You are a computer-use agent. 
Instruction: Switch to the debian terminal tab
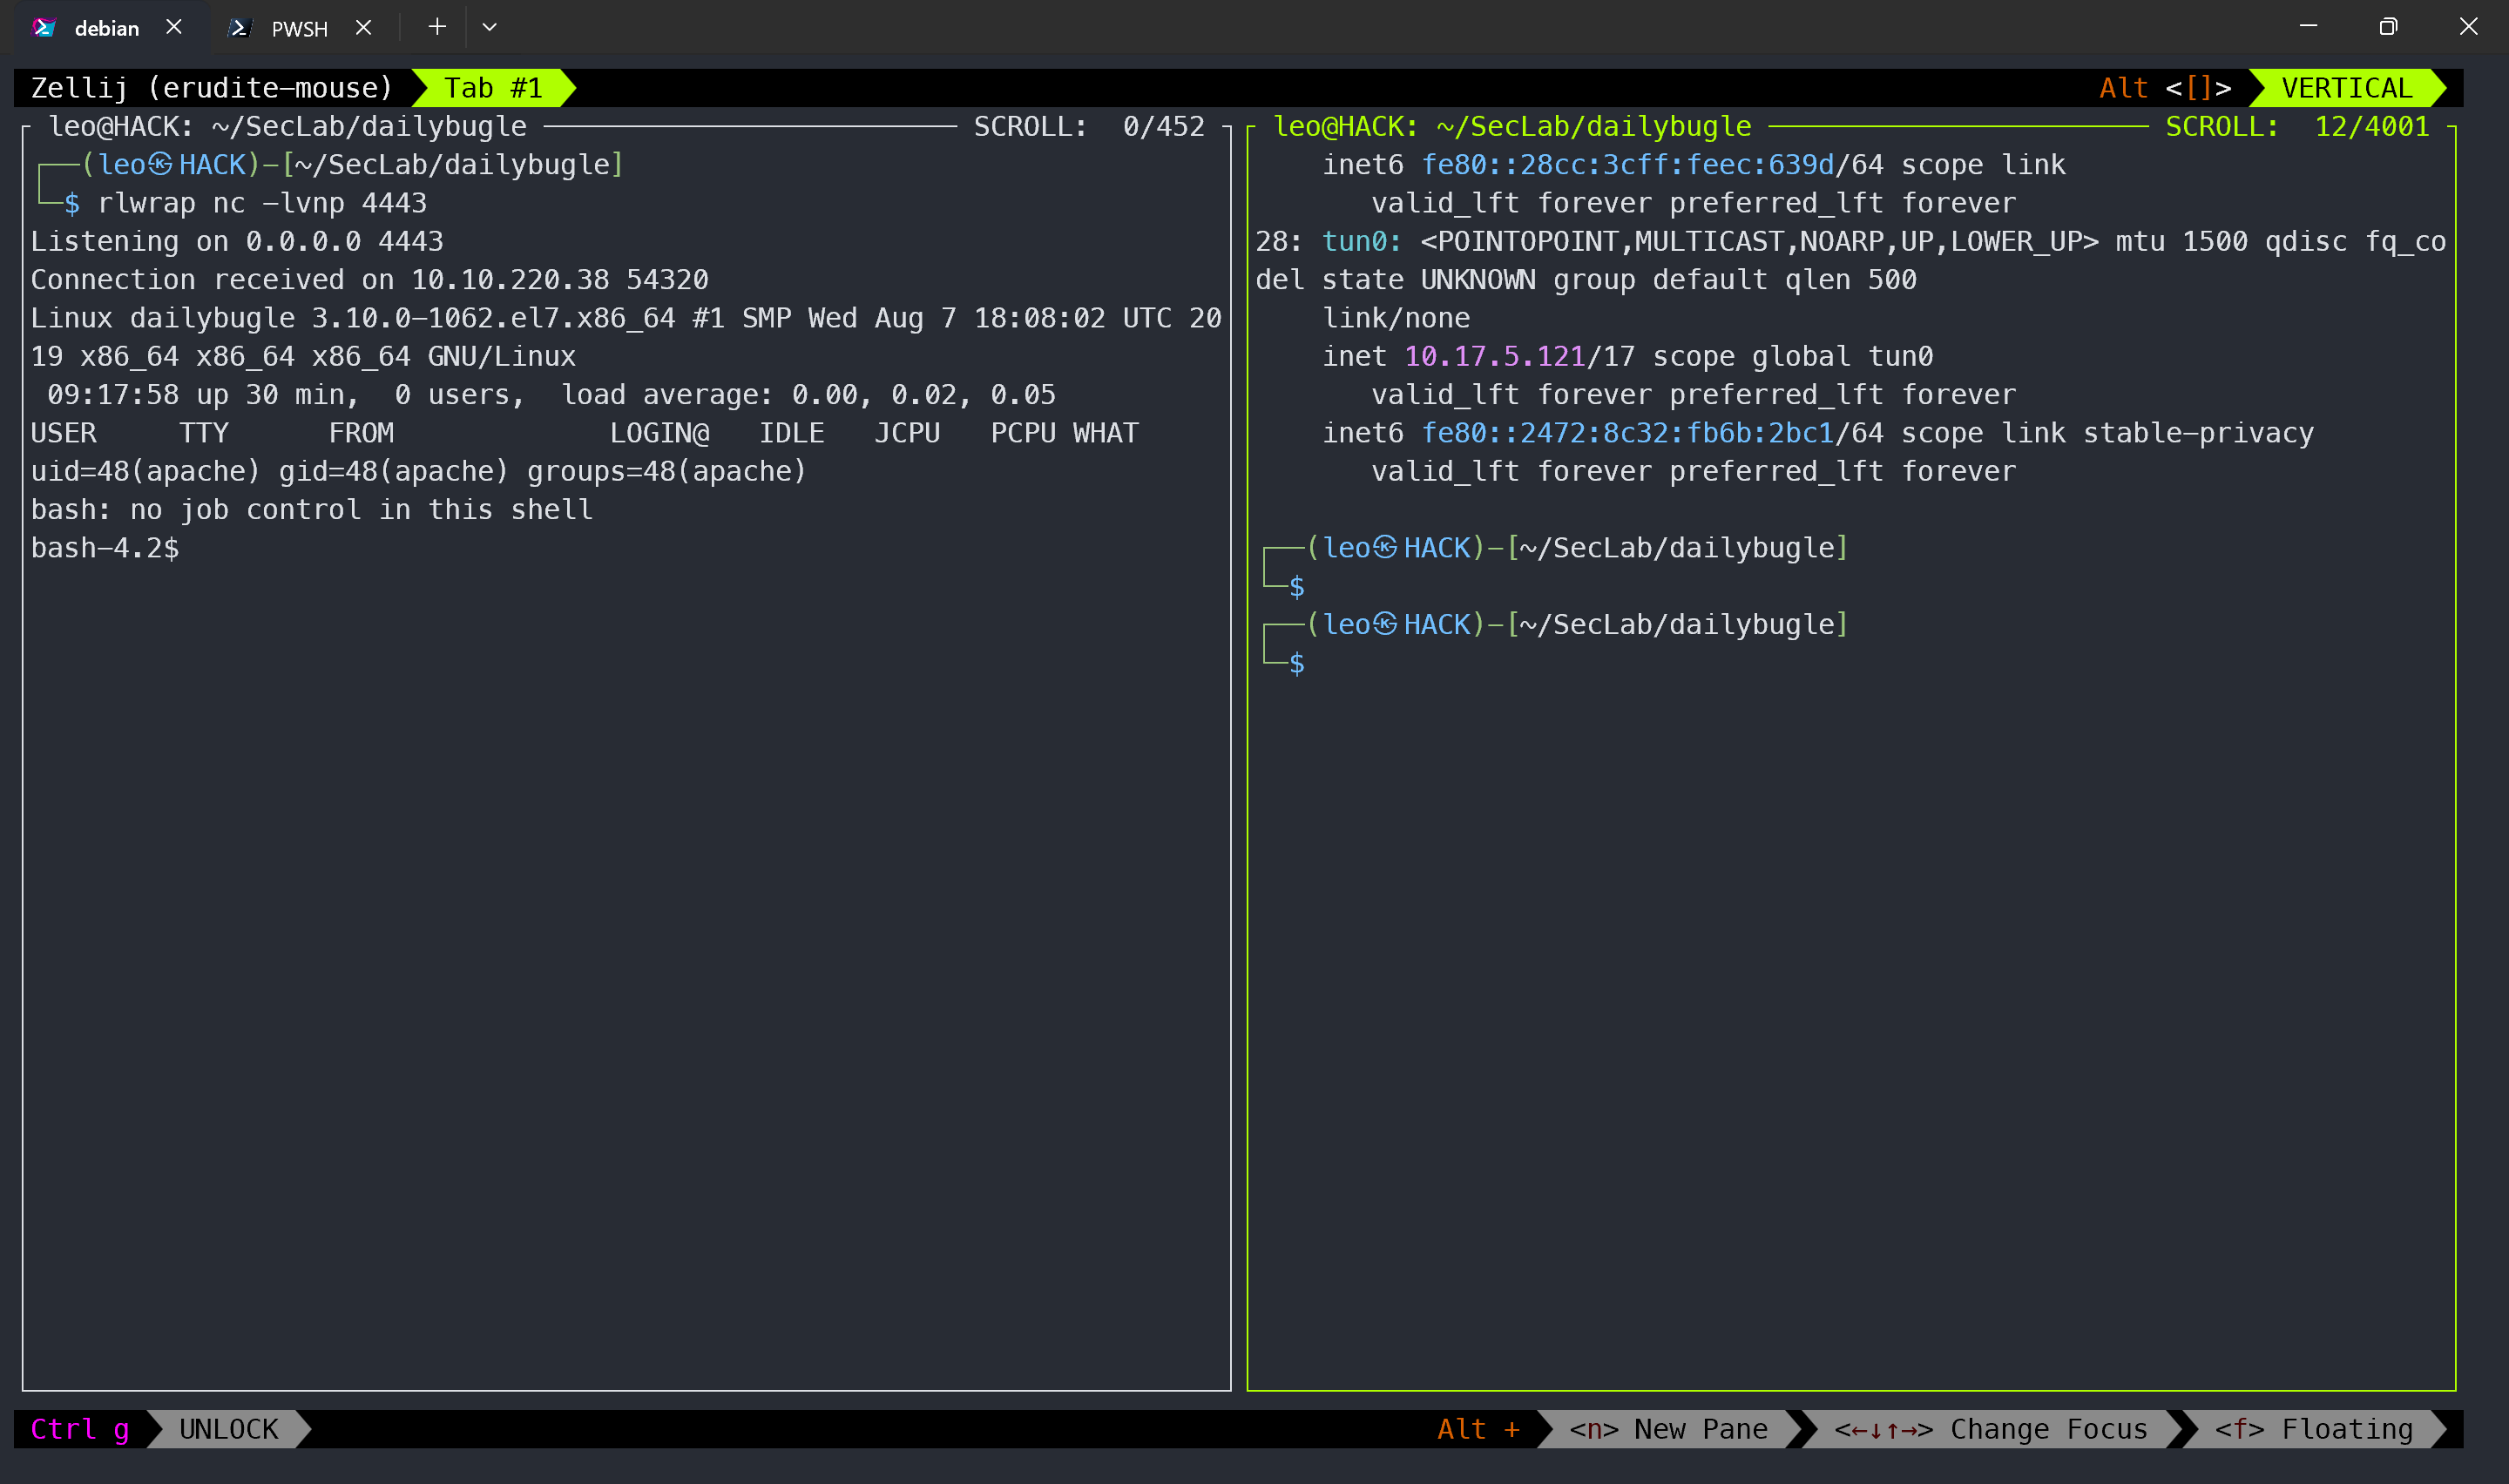pyautogui.click(x=106, y=28)
